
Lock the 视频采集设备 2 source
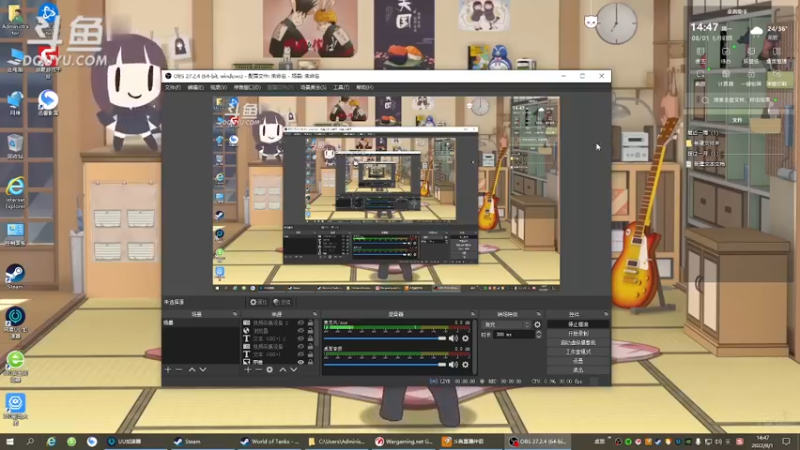(310, 323)
